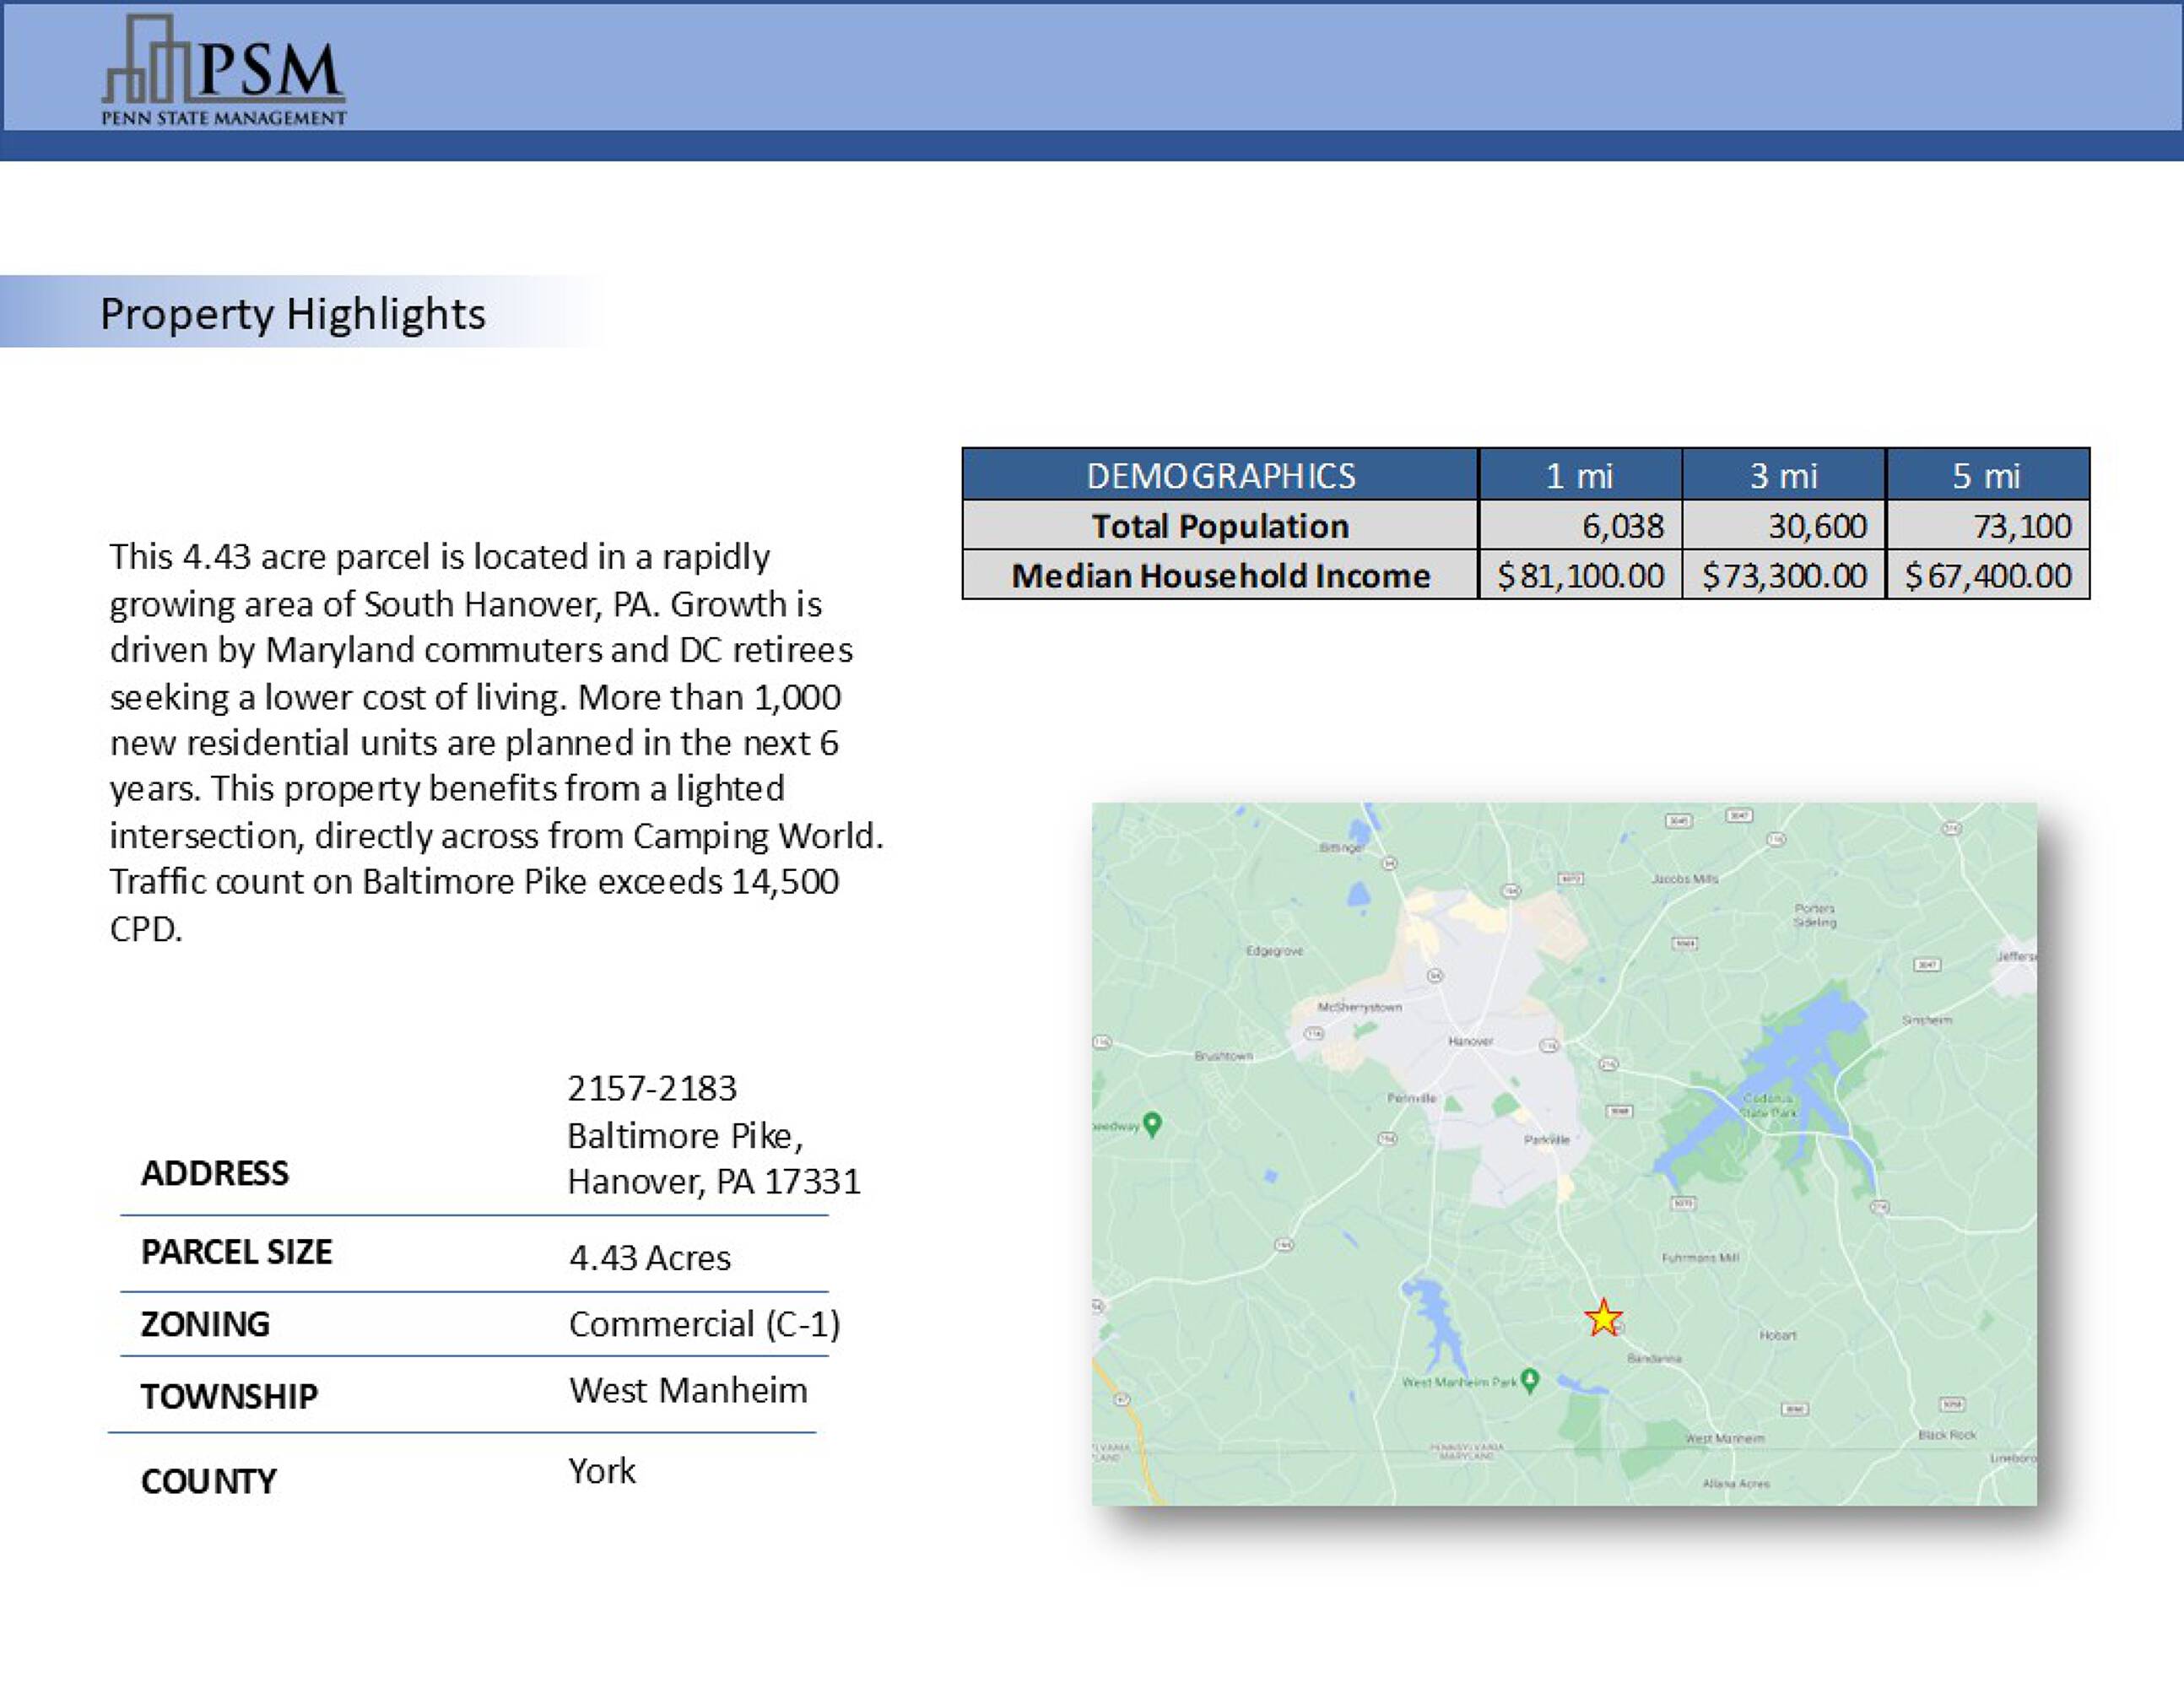Click the Total Population row label
Viewport: 2184px width, 1688px height.
point(1220,526)
